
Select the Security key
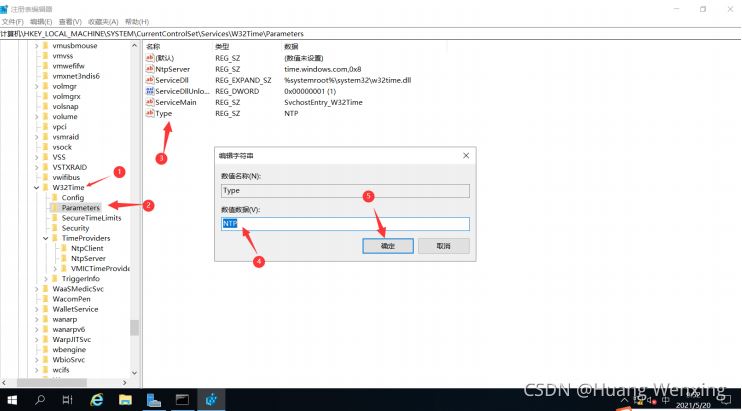click(x=75, y=228)
